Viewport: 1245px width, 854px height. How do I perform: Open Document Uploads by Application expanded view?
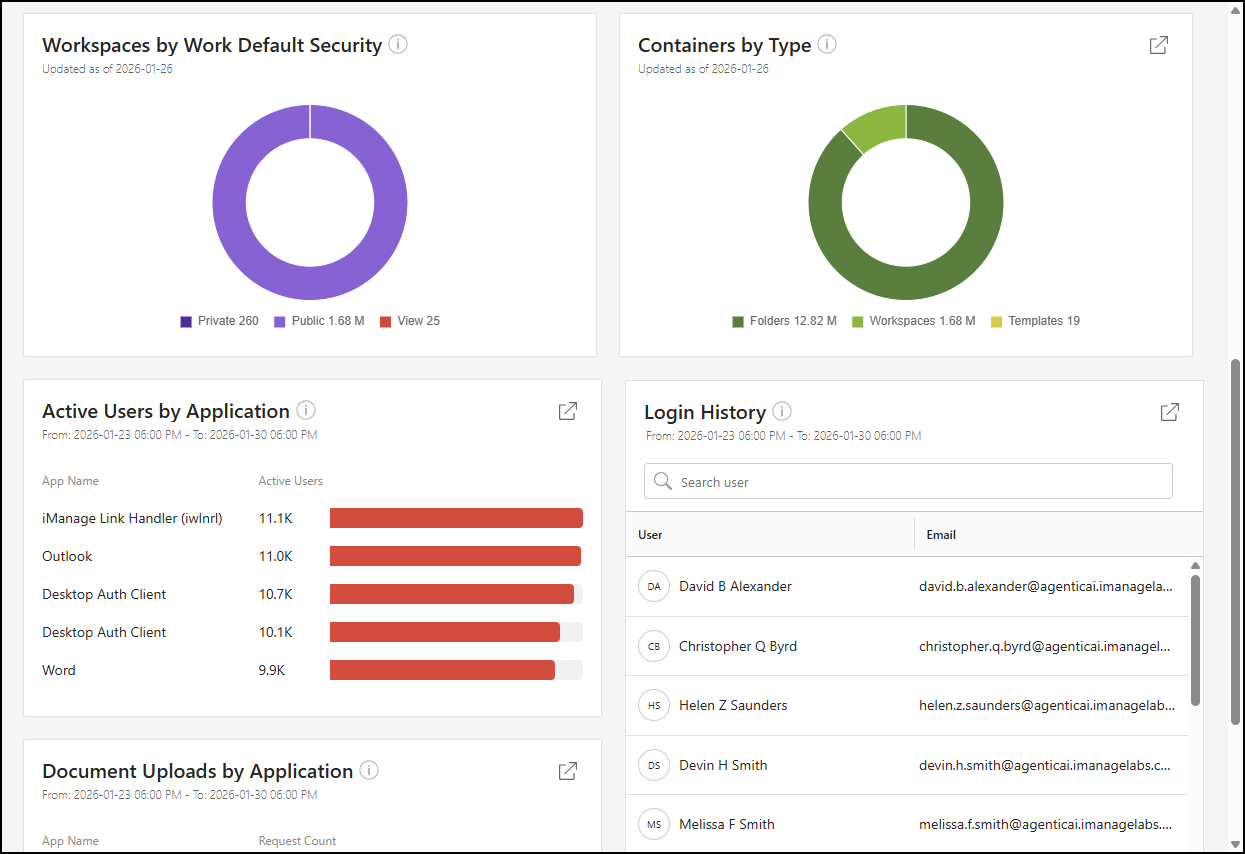click(567, 771)
